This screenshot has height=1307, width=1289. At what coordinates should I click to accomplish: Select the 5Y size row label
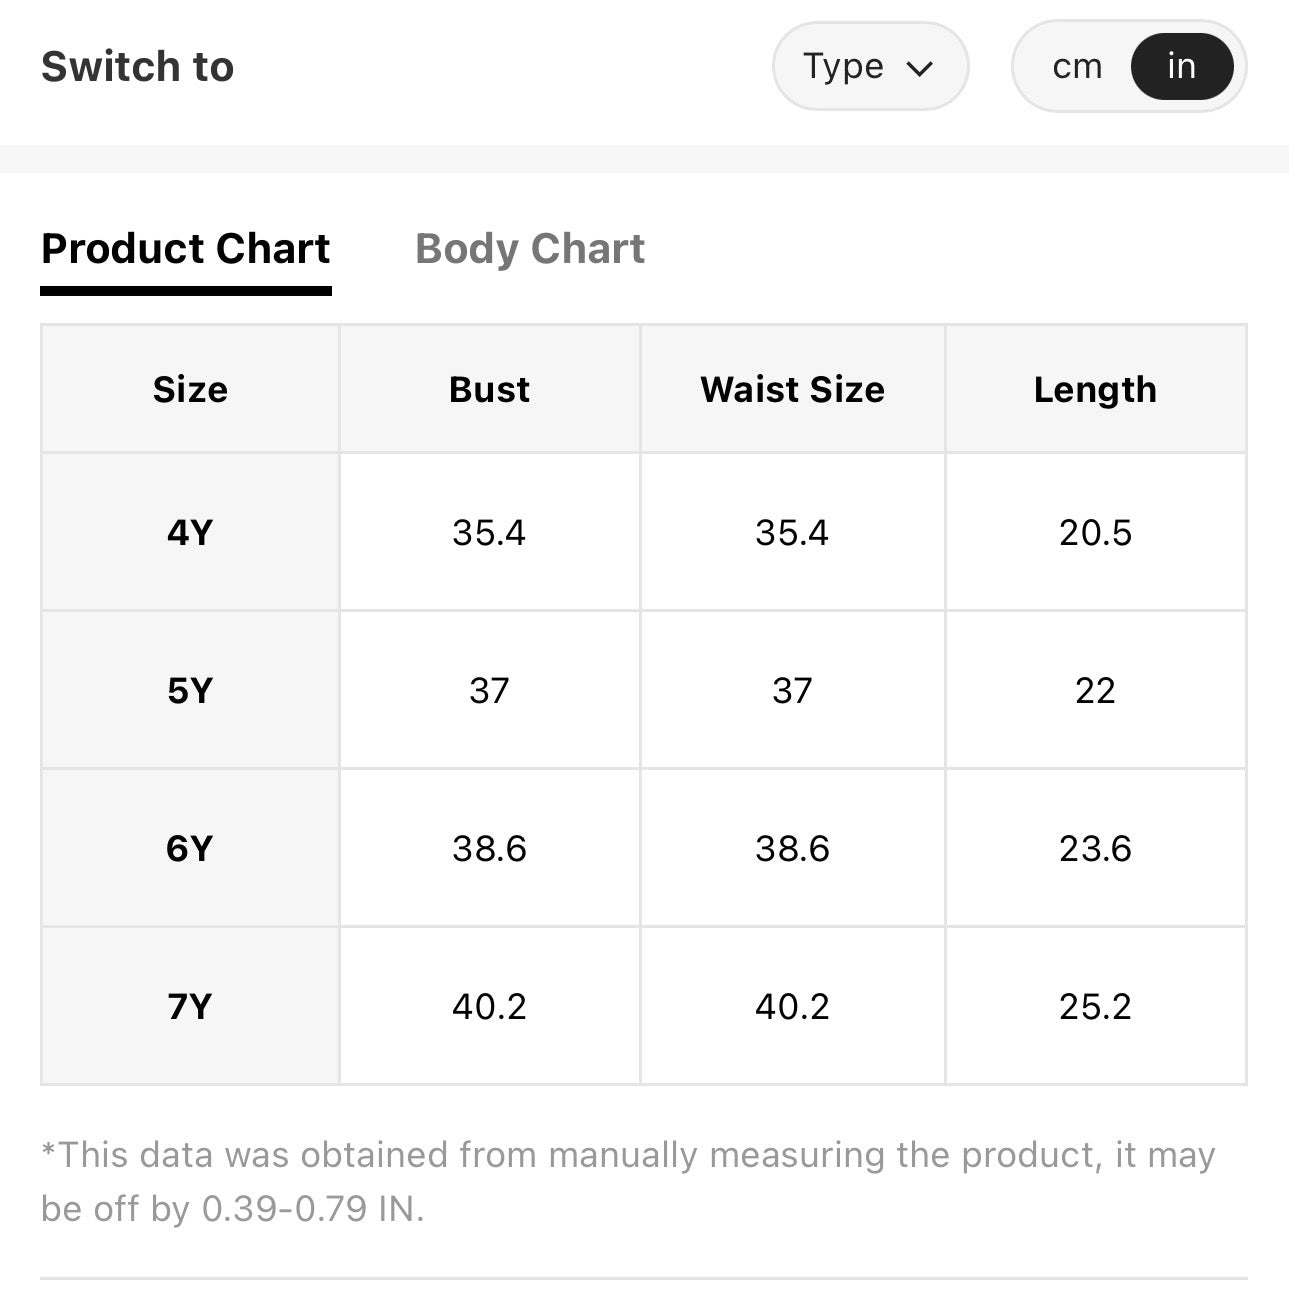point(190,690)
